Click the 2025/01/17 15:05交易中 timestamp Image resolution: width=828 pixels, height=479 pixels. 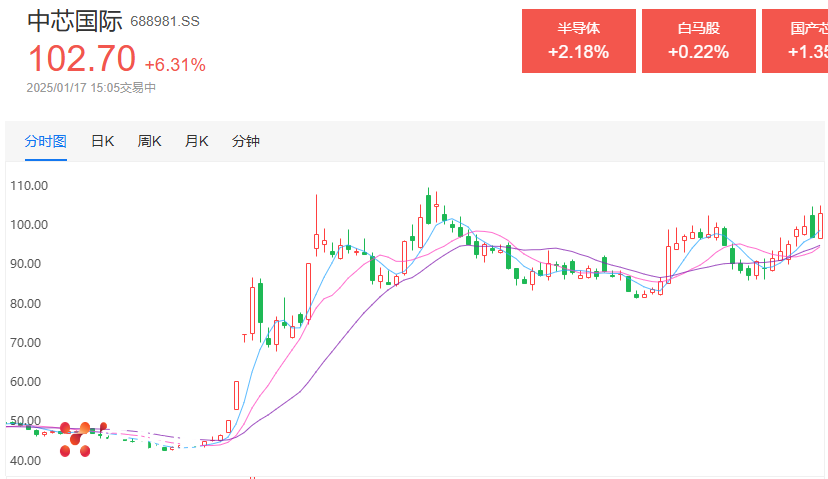(91, 88)
